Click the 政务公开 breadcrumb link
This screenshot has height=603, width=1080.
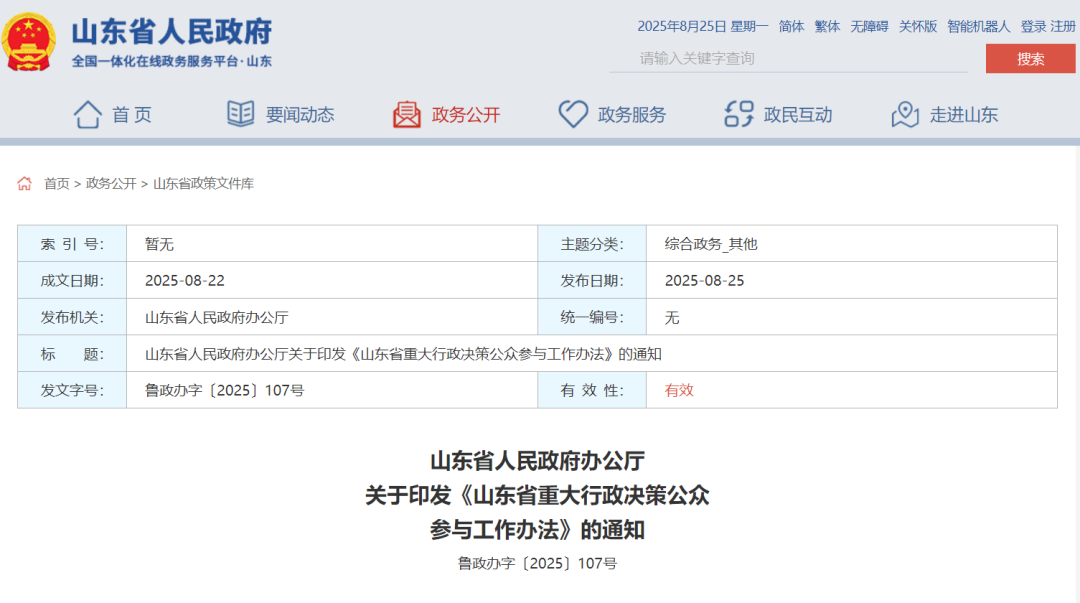pyautogui.click(x=111, y=183)
